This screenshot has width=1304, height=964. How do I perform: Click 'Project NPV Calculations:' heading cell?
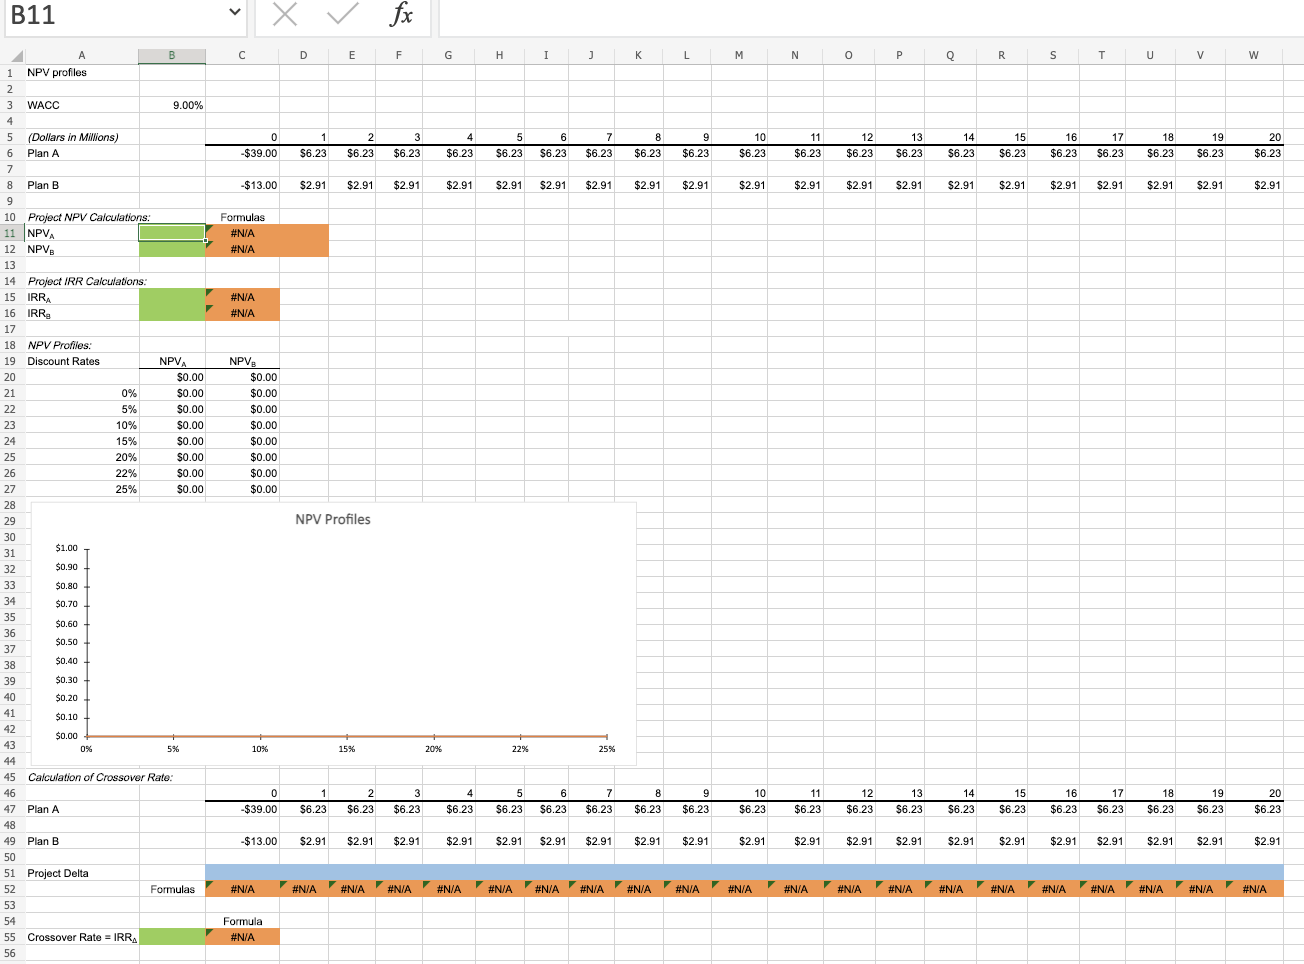click(x=89, y=217)
